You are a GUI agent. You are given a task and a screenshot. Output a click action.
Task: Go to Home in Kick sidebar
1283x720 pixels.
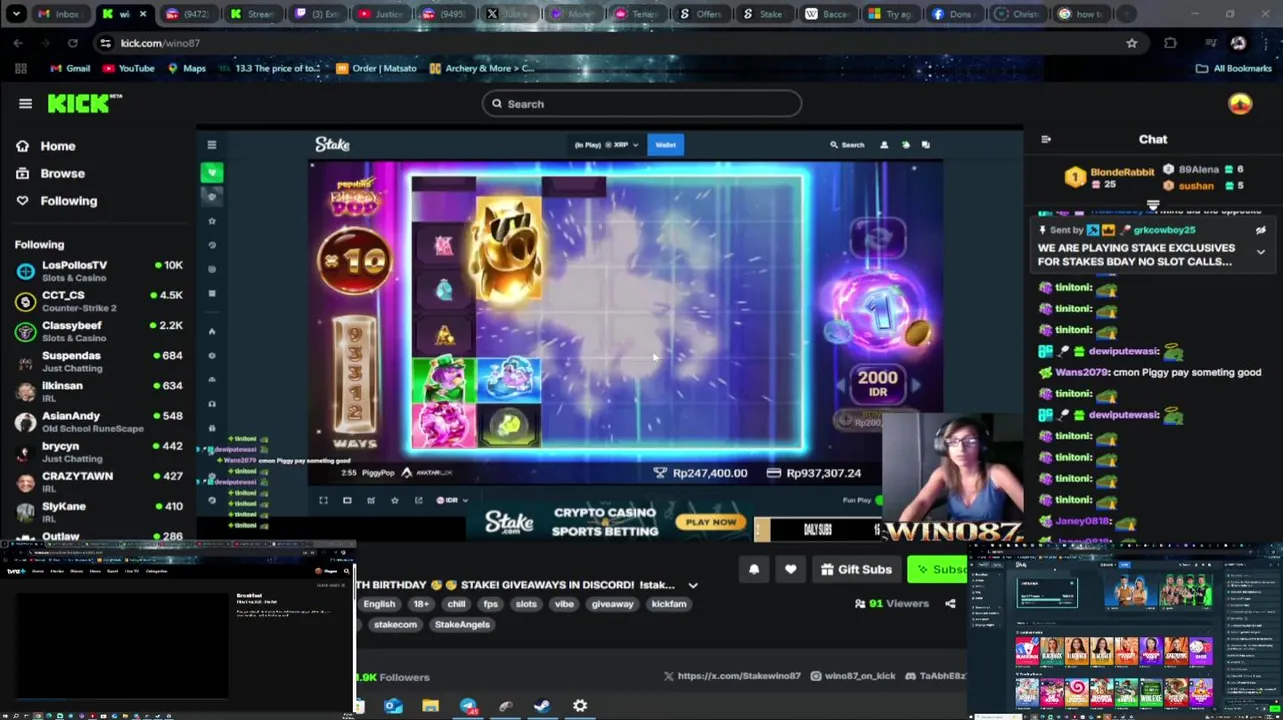(58, 146)
